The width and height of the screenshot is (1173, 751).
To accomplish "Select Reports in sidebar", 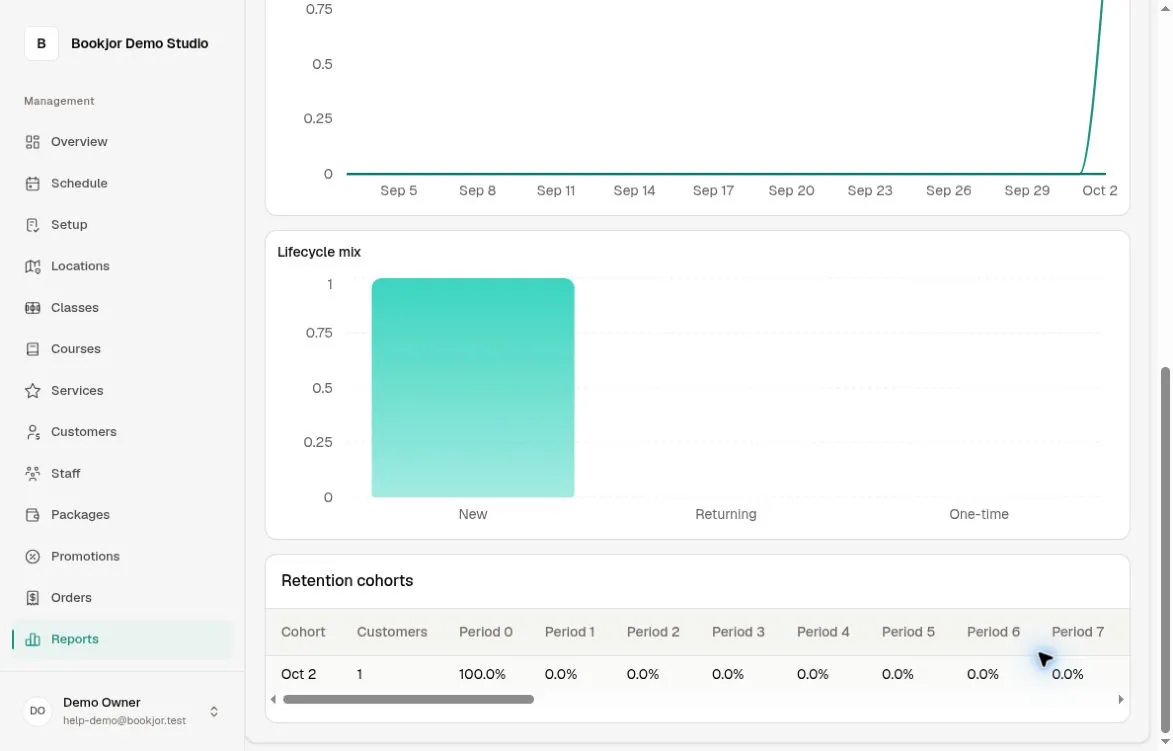I will [121, 640].
